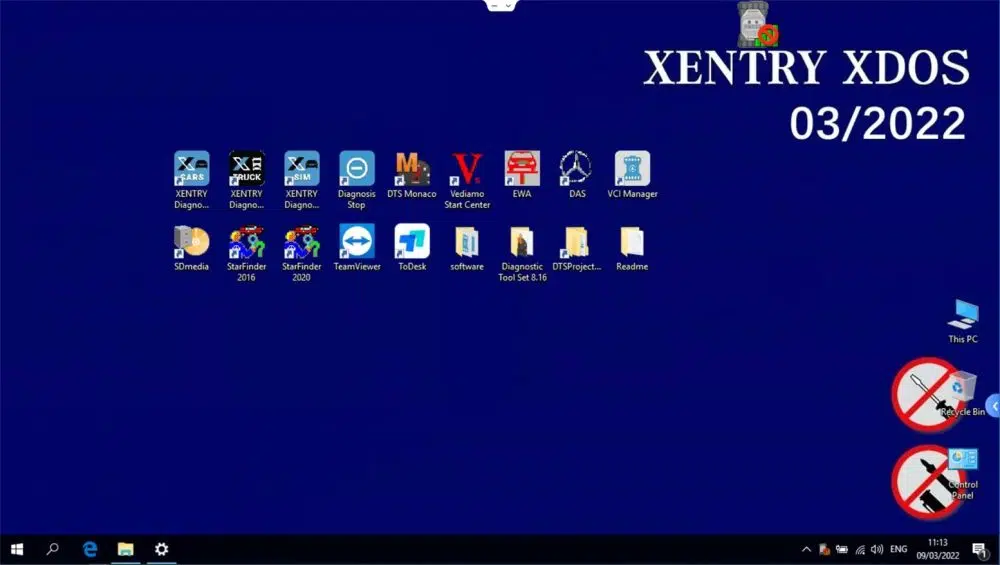Select the EWA desktop icon
Image resolution: width=1000 pixels, height=565 pixels.
522,175
